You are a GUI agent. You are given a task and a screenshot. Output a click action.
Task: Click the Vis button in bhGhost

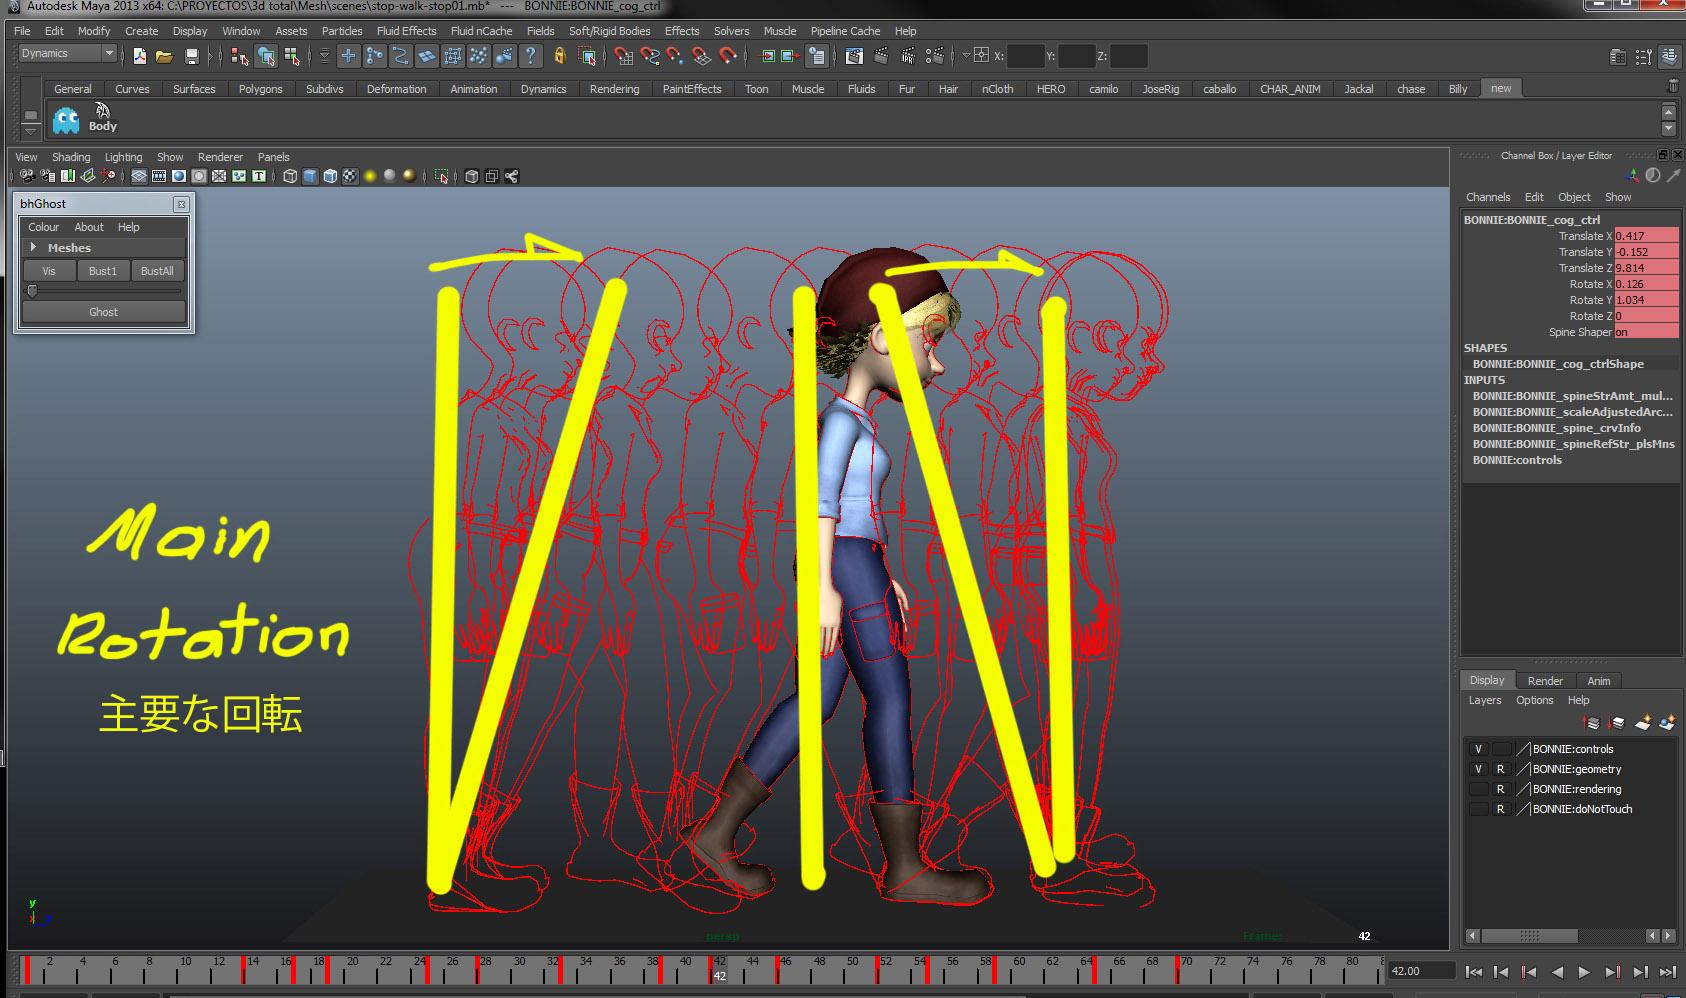(x=49, y=271)
